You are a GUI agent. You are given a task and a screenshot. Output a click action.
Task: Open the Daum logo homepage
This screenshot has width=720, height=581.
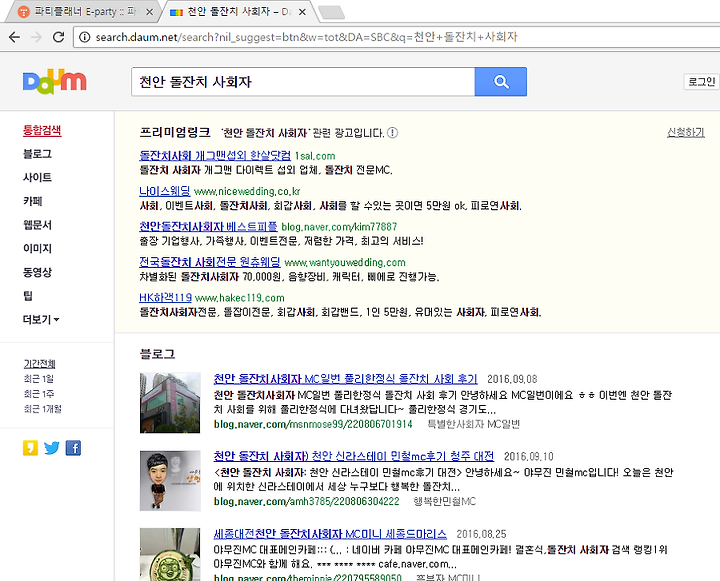[x=55, y=82]
